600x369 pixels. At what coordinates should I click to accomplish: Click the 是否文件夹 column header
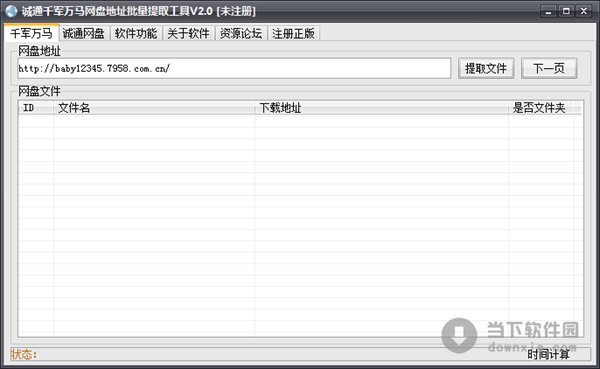(541, 108)
